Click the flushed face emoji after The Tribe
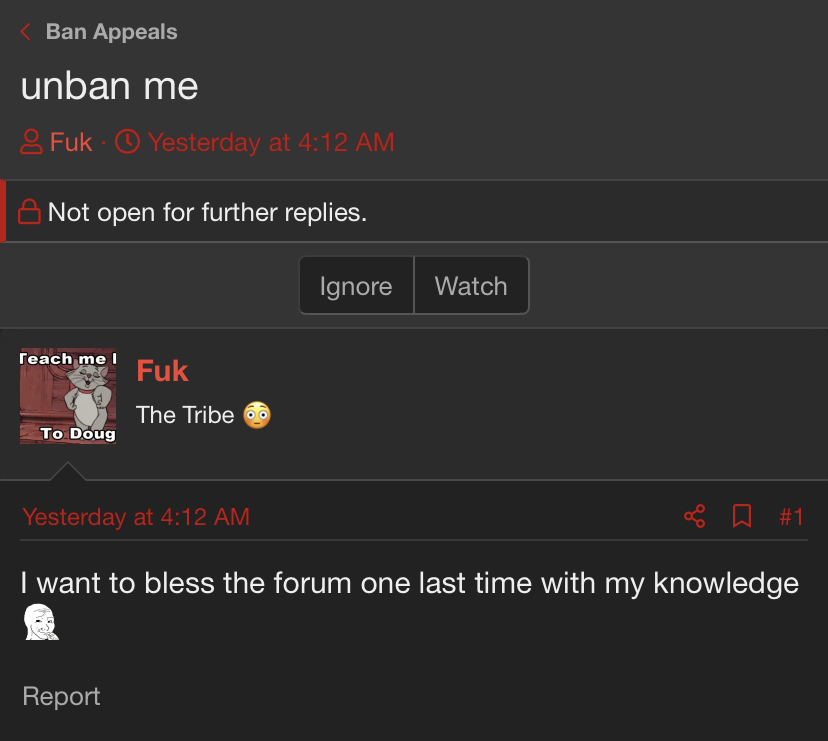This screenshot has width=828, height=741. [x=257, y=415]
